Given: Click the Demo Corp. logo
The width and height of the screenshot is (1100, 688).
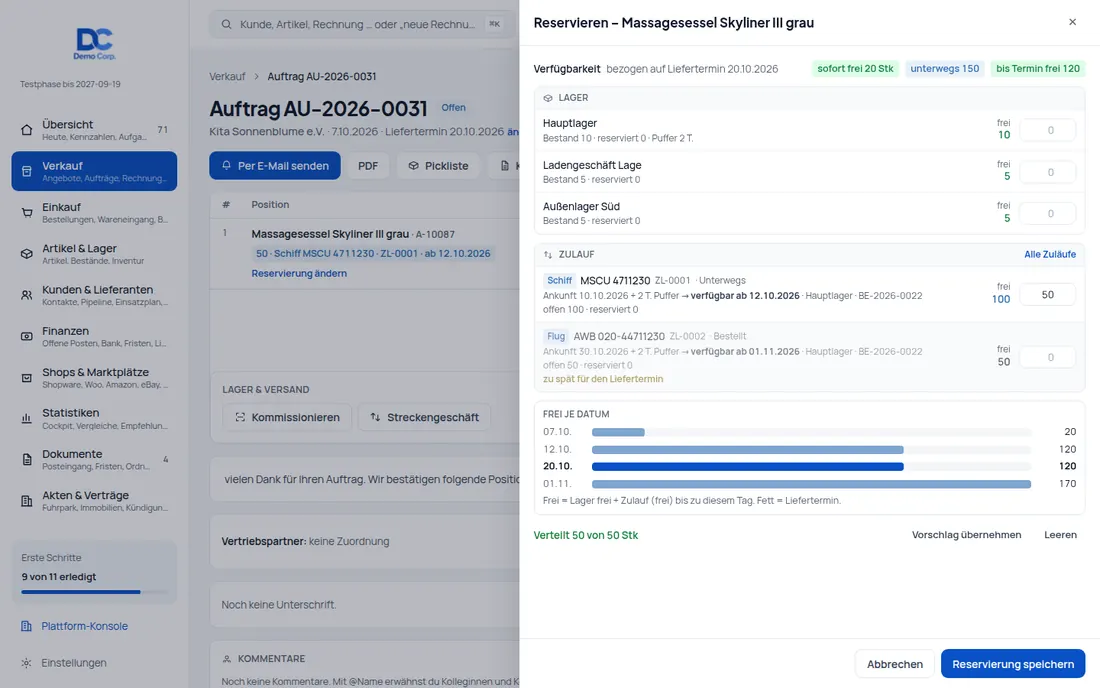Looking at the screenshot, I should [x=94, y=44].
